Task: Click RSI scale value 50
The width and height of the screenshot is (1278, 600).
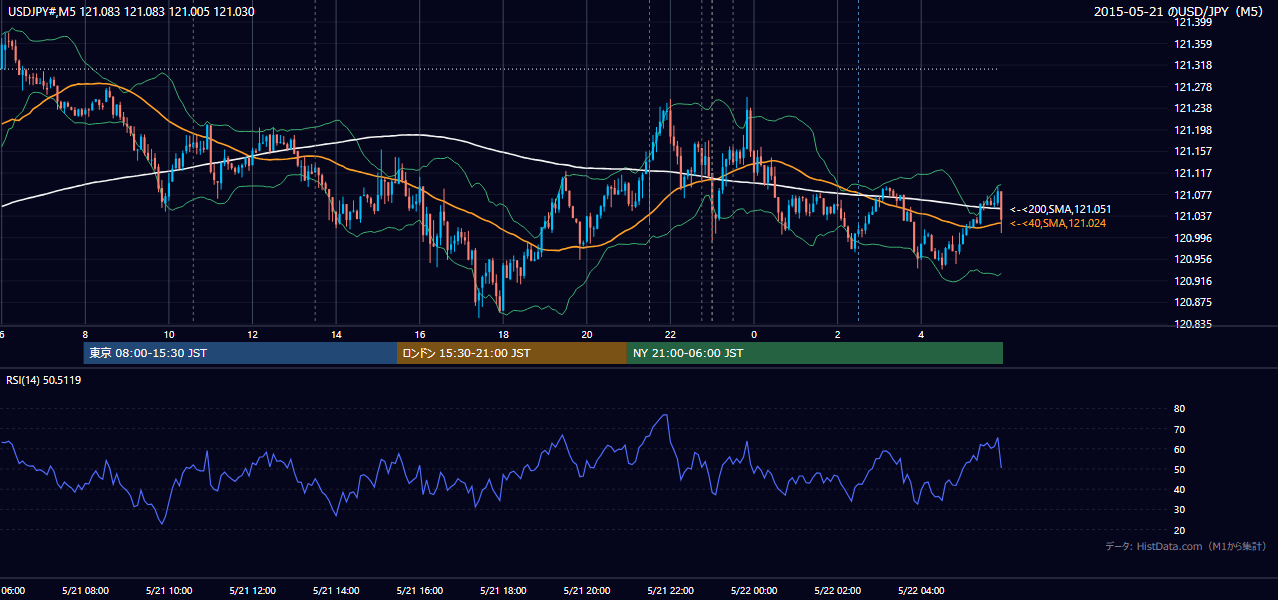Action: 1179,469
